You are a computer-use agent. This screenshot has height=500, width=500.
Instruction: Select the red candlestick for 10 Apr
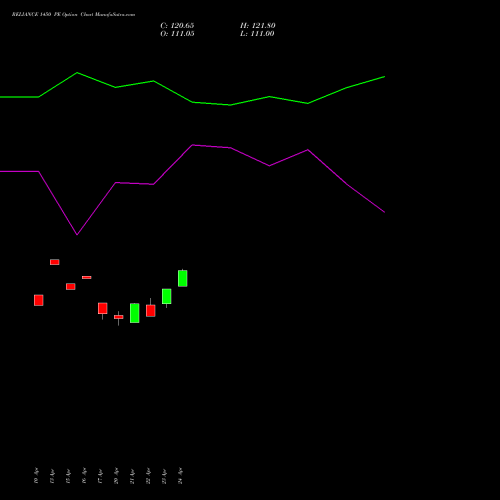(x=39, y=300)
